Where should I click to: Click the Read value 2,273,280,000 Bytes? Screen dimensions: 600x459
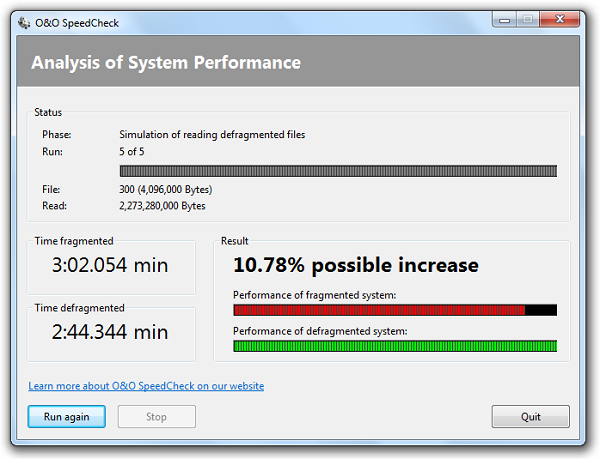162,206
